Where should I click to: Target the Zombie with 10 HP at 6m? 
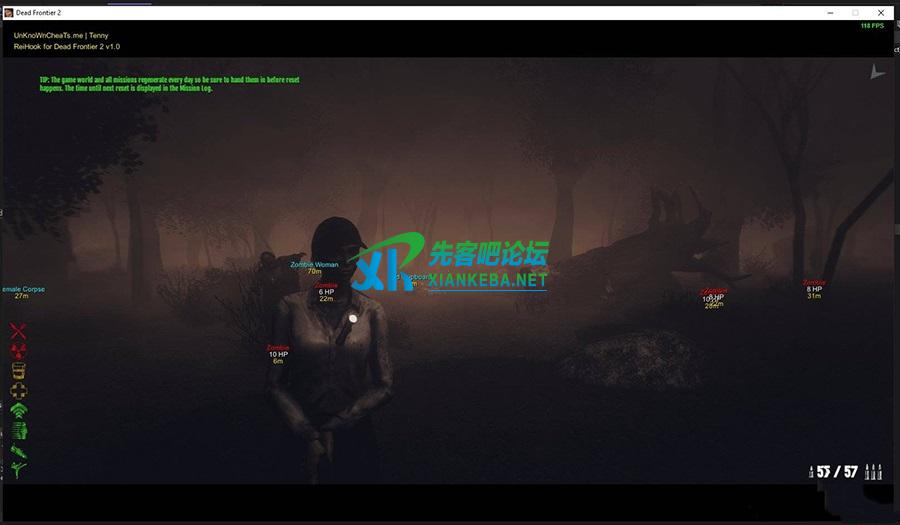(x=277, y=354)
